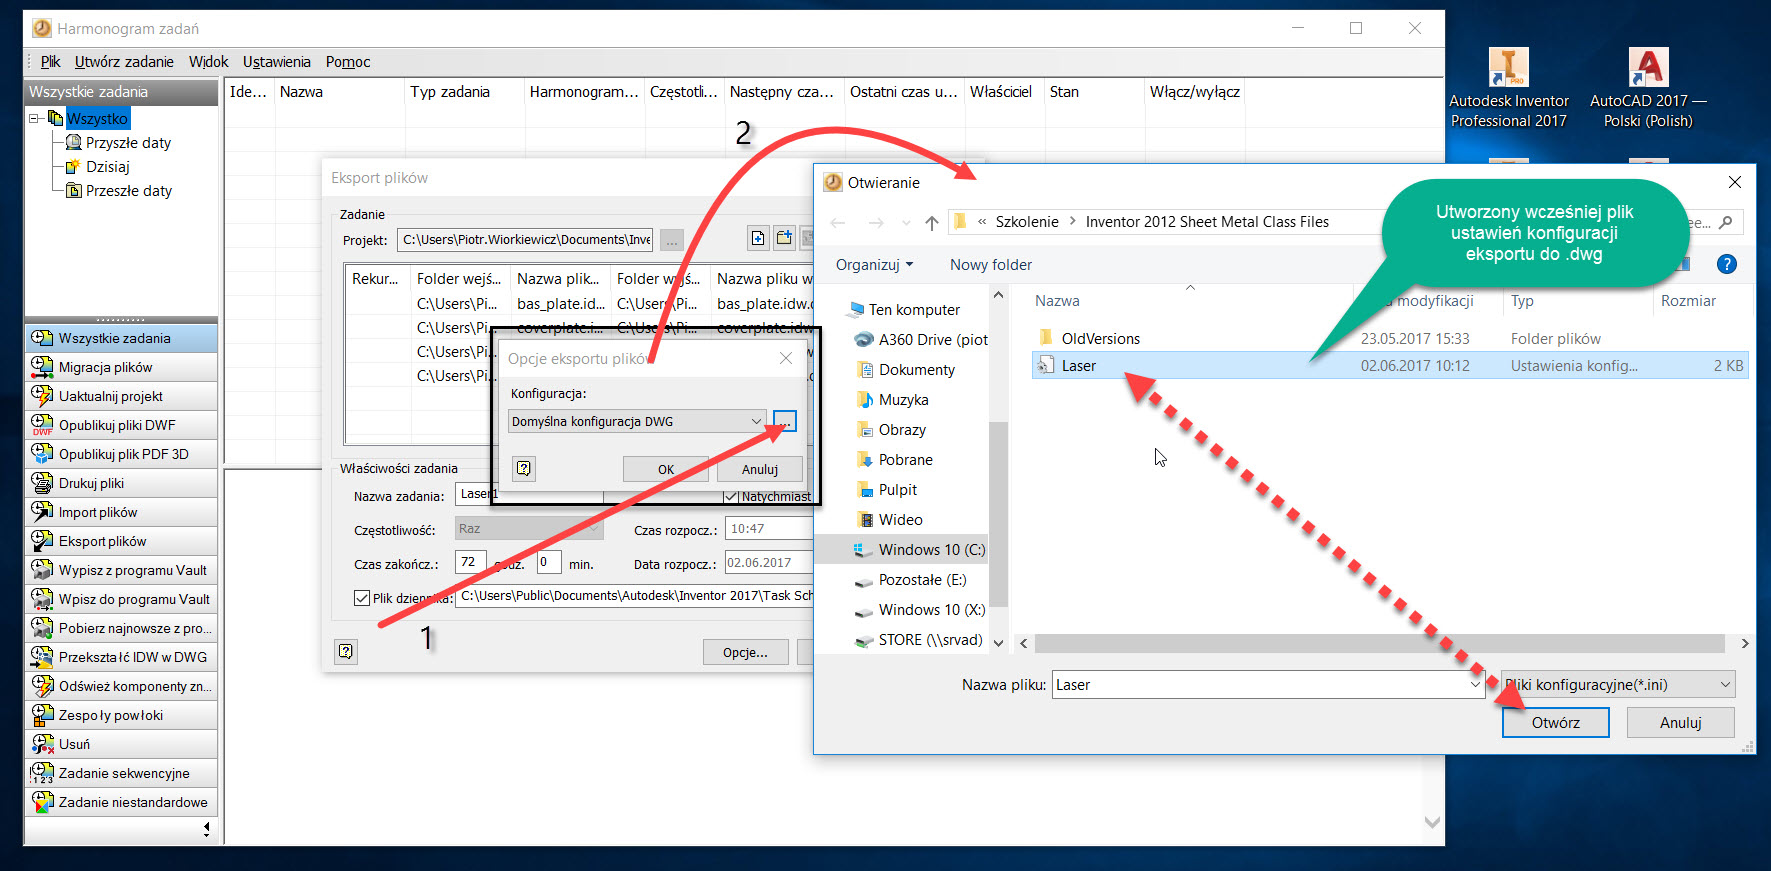The width and height of the screenshot is (1771, 871).
Task: Open the Konfiguracja dropdown list
Action: [x=756, y=422]
